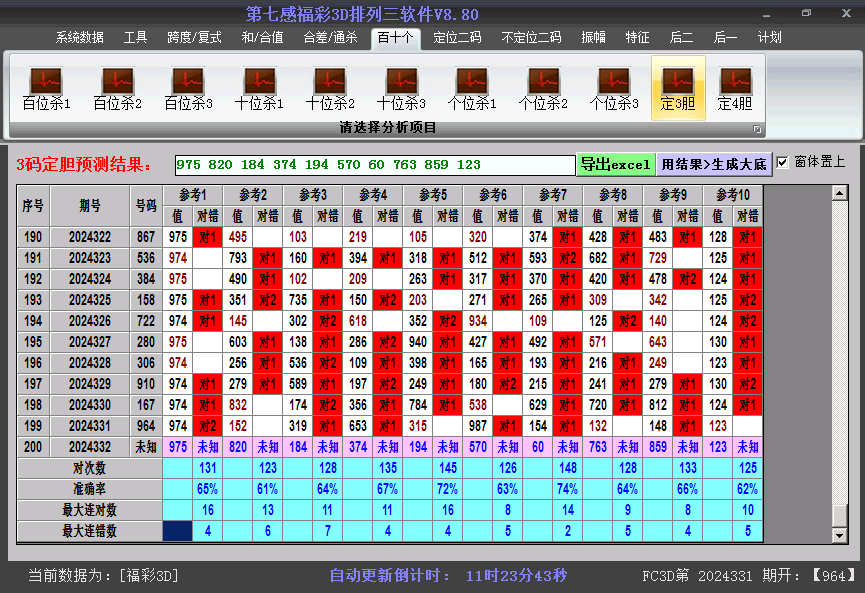Image resolution: width=865 pixels, height=593 pixels.
Task: Select the 个位杀3 analysis icon
Action: pyautogui.click(x=614, y=88)
